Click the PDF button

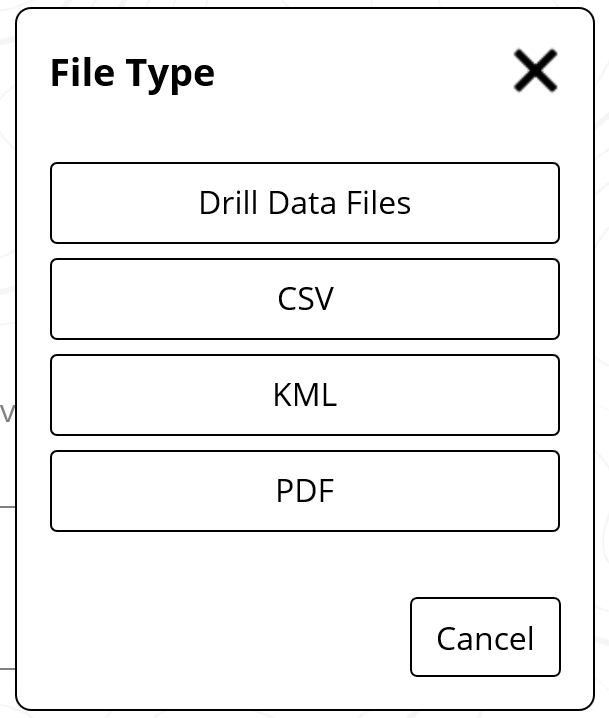304,491
